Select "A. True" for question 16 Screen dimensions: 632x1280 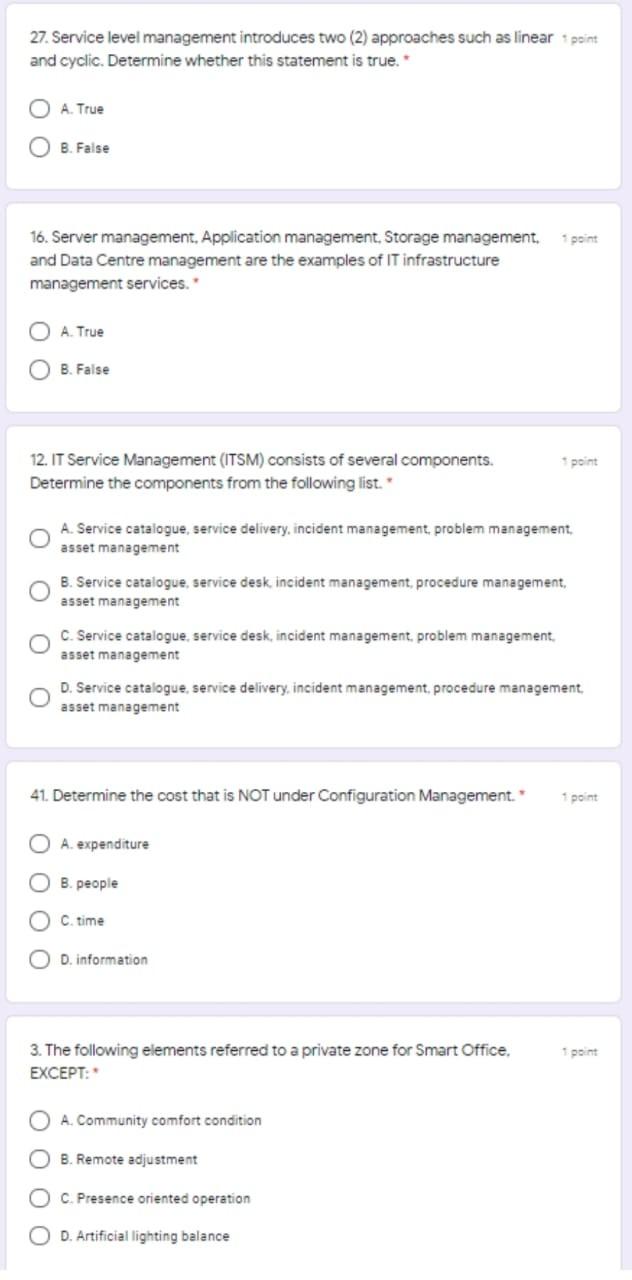39,331
